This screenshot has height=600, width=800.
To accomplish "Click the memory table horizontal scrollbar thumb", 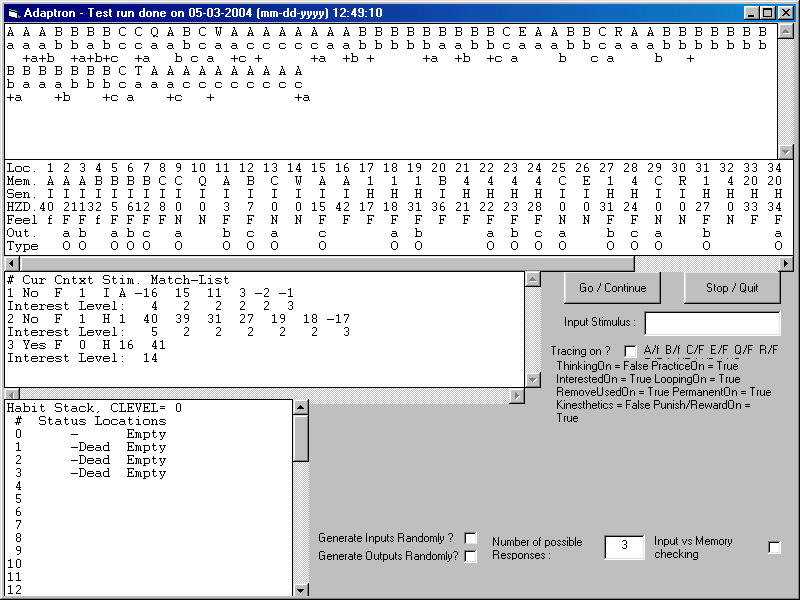I will 327,264.
